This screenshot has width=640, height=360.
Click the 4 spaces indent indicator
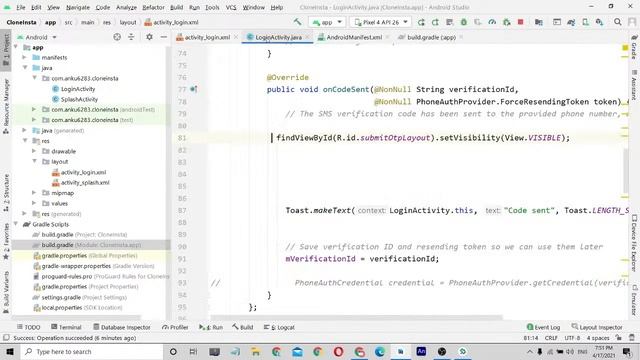coord(598,338)
